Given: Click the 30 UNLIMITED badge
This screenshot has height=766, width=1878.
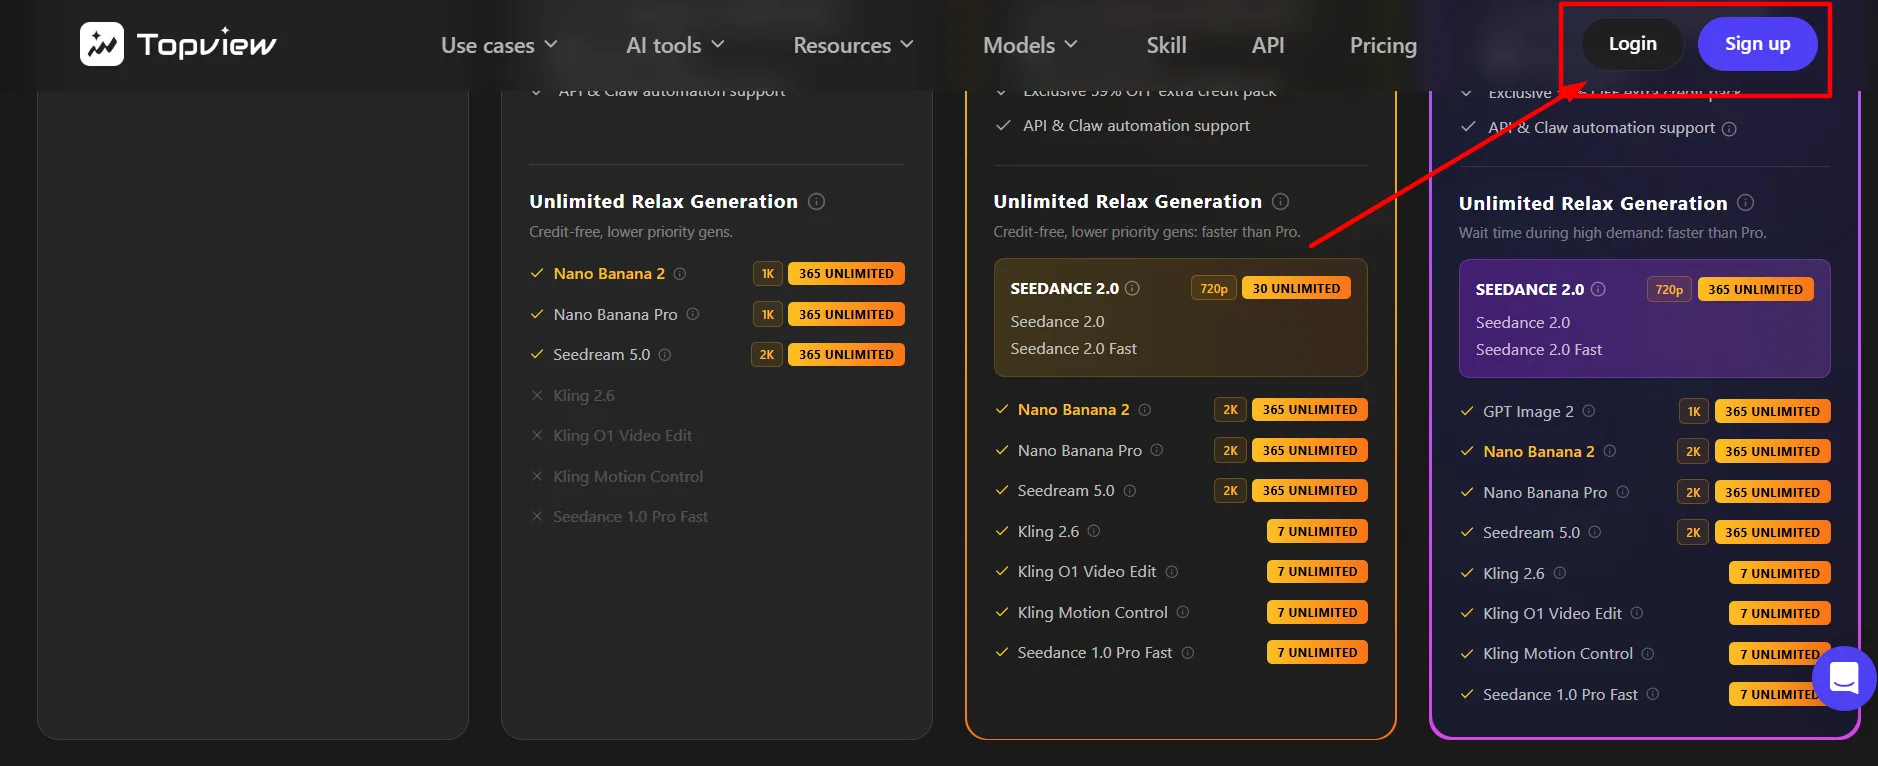Looking at the screenshot, I should pos(1296,288).
